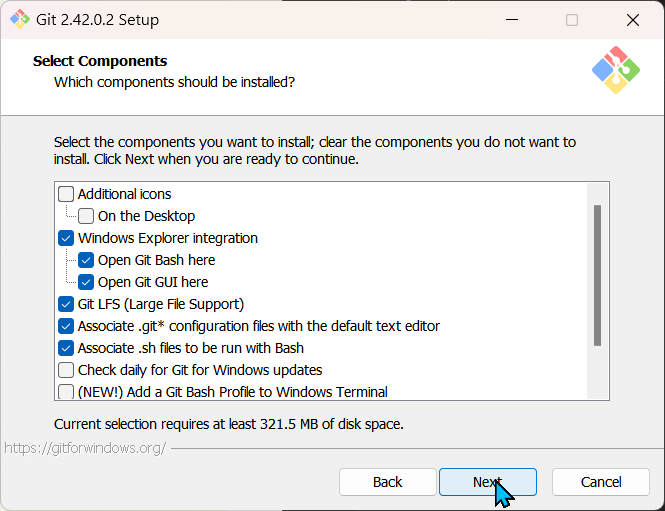Click the components list scrollbar thumb
The height and width of the screenshot is (511, 665).
pos(597,276)
